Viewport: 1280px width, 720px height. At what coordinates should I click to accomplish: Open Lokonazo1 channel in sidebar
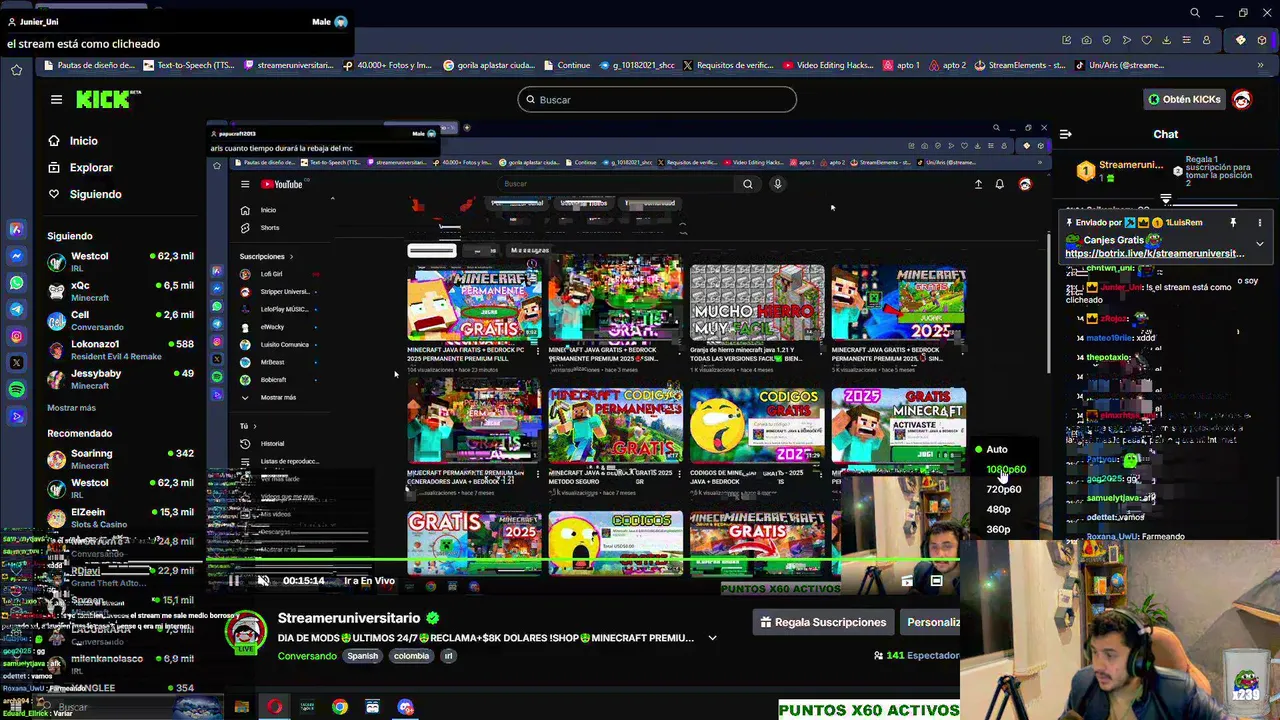click(121, 349)
